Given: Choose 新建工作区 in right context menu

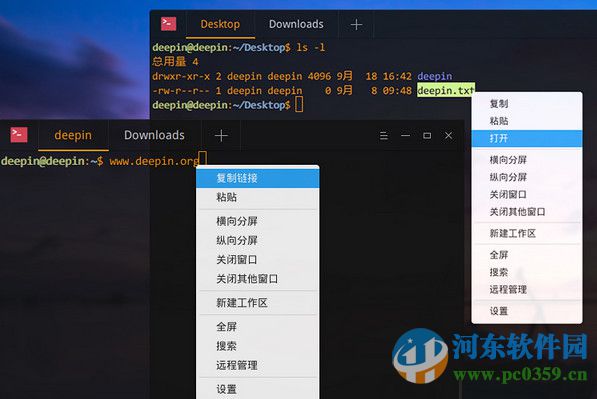Looking at the screenshot, I should tap(527, 233).
